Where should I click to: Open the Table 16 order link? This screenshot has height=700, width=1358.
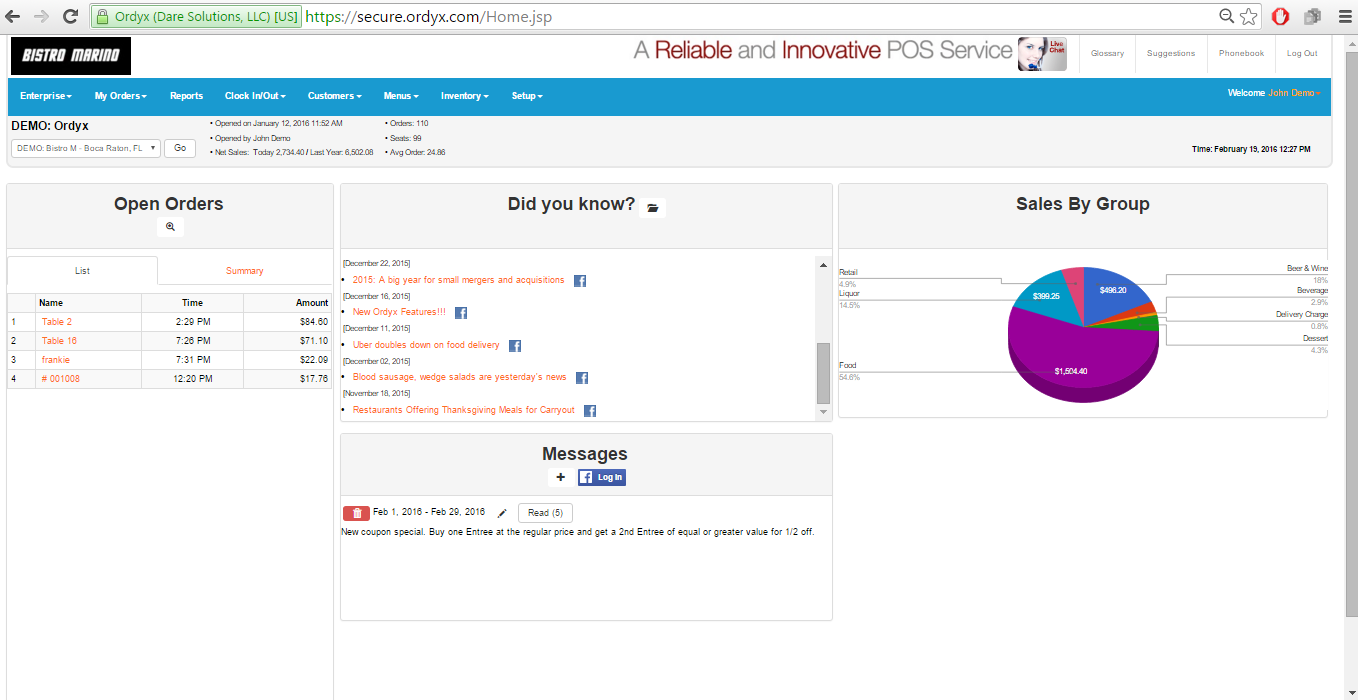tap(59, 341)
